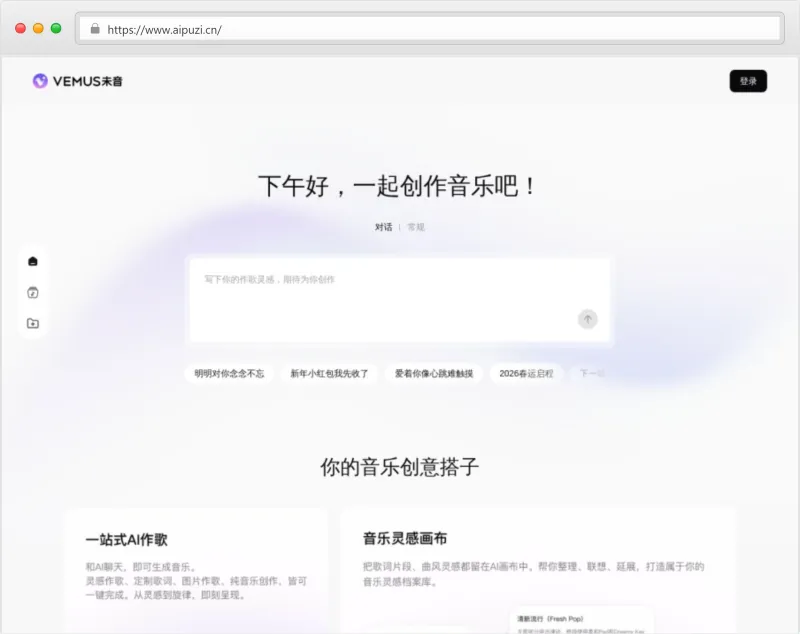Select the home icon in the sidebar
The height and width of the screenshot is (634, 800).
pos(33,261)
